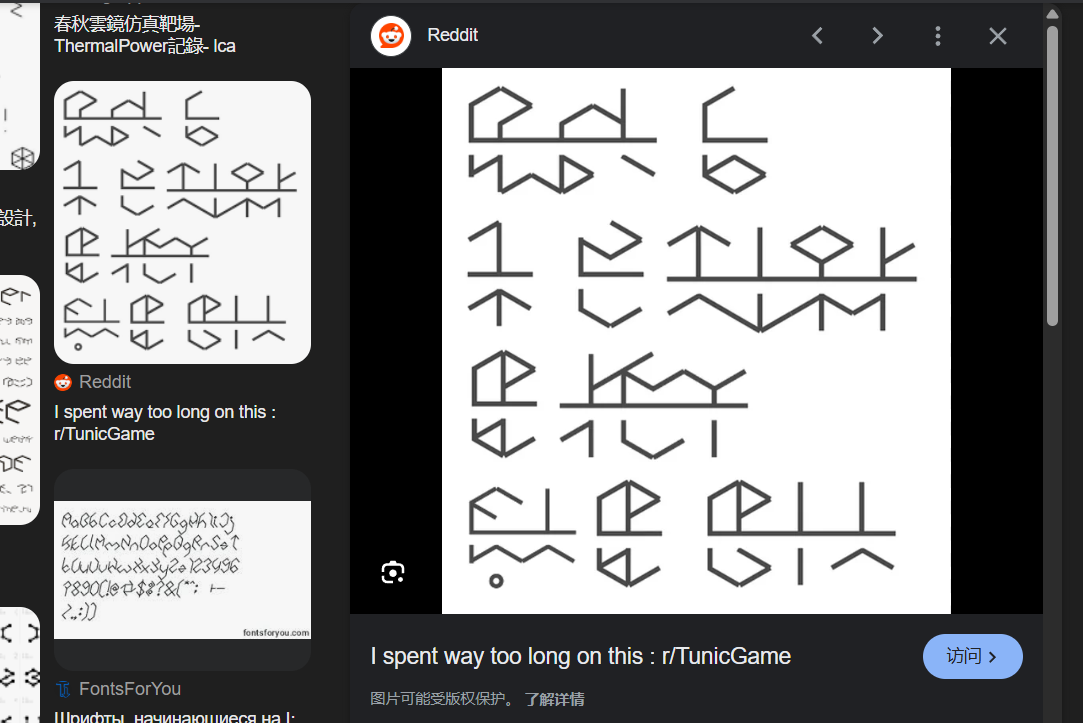Open the three-dot more options menu

pos(937,36)
